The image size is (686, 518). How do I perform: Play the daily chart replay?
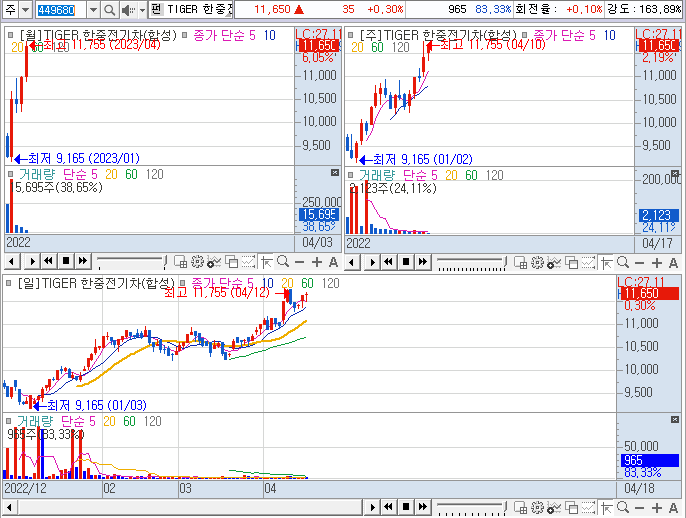point(372,507)
